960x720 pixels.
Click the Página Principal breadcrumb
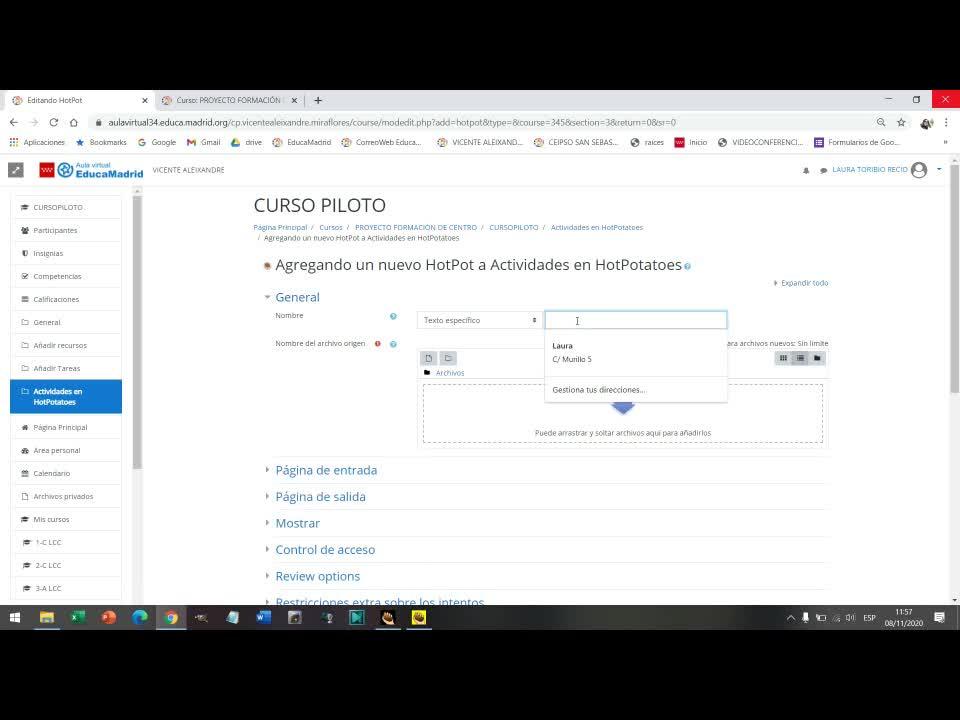(280, 227)
